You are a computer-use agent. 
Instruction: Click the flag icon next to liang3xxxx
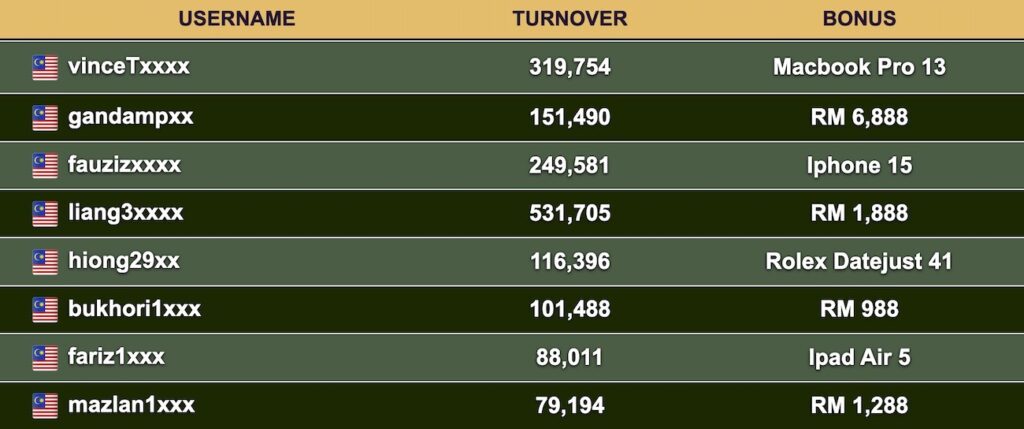tap(45, 214)
